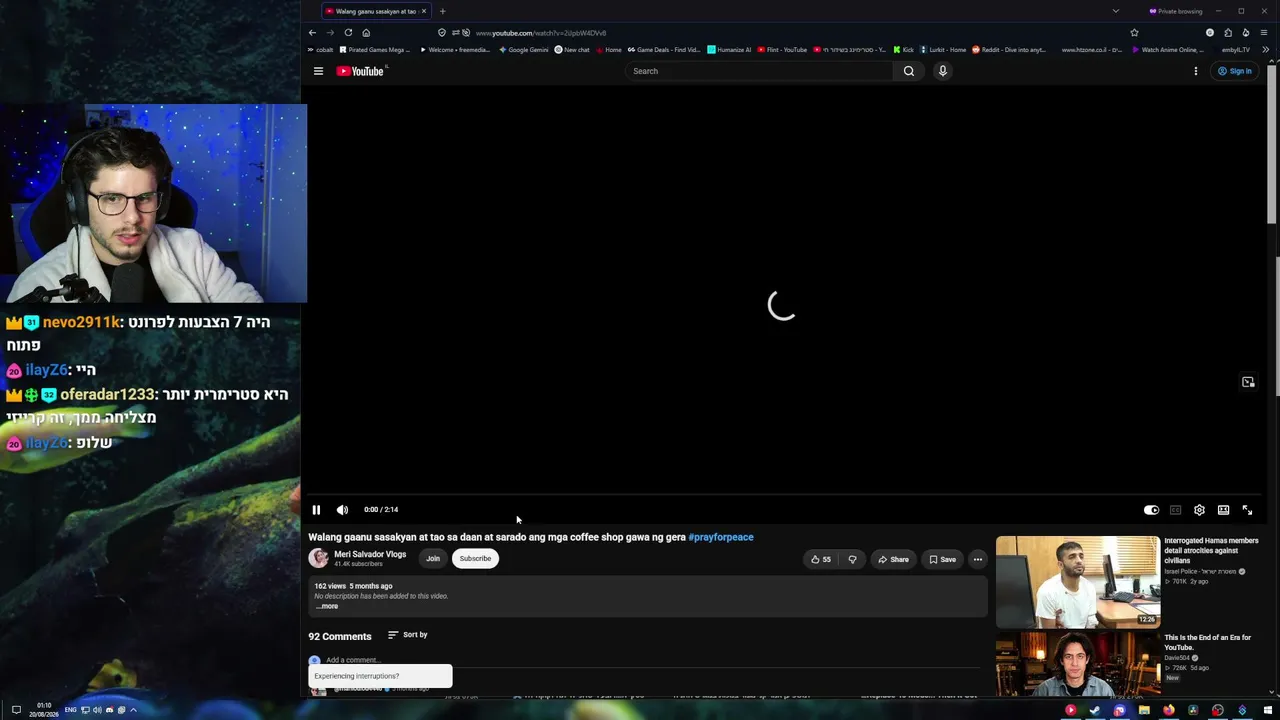Screen dimensions: 1280x720
Task: Switch to theater mode
Action: click(x=1223, y=510)
